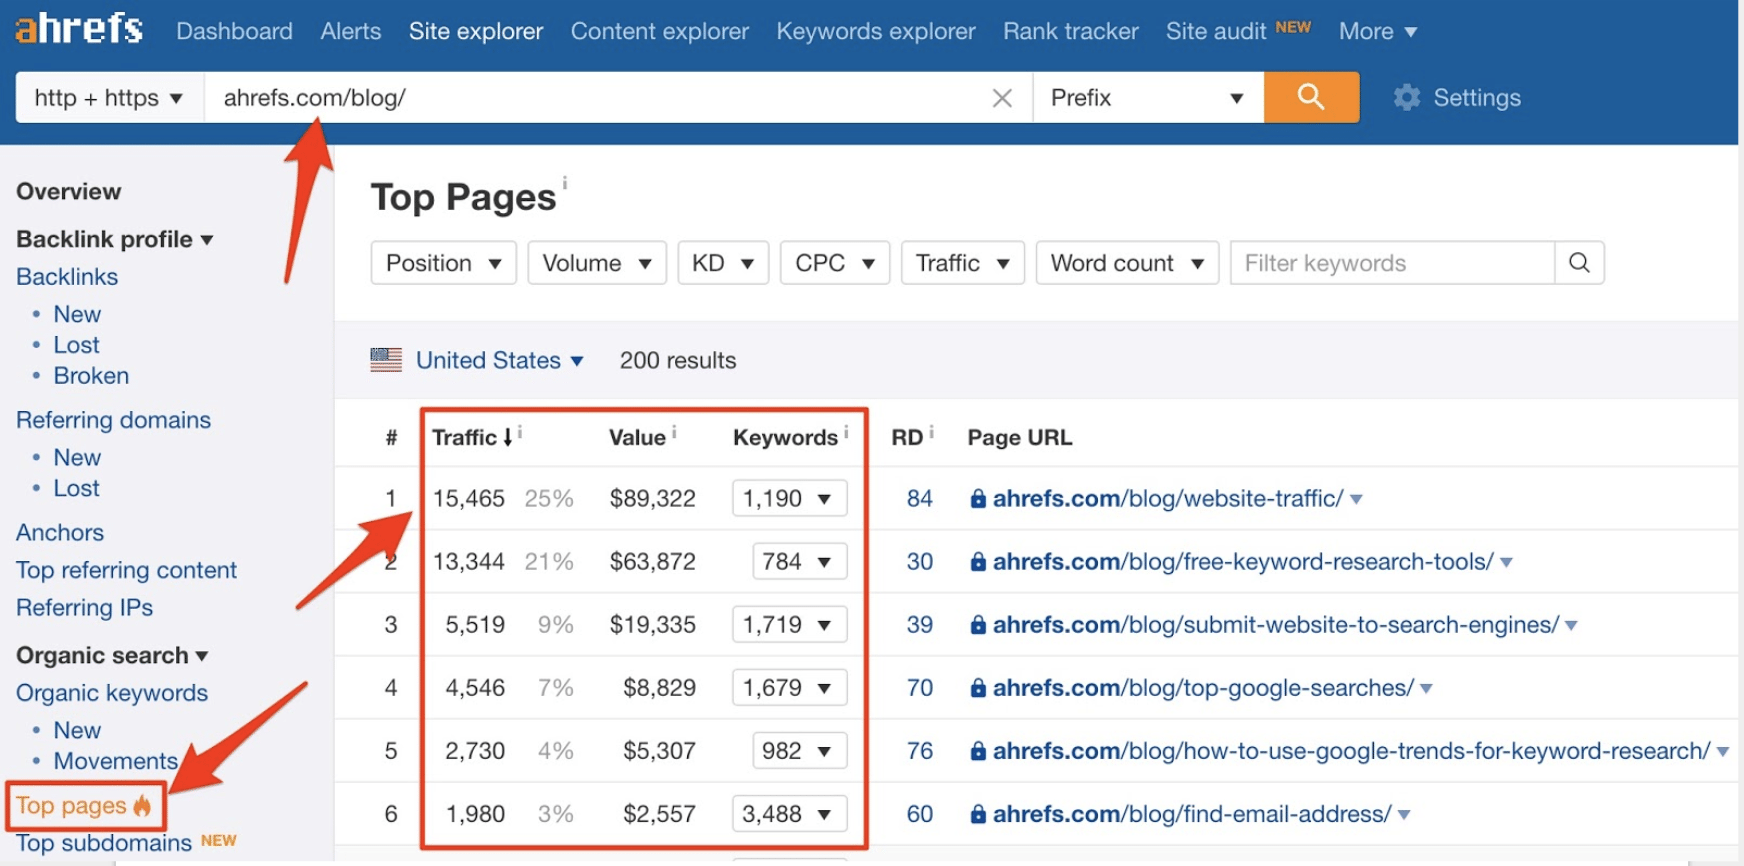Viewport: 1744px width, 866px height.
Task: Expand the More menu
Action: (1377, 31)
